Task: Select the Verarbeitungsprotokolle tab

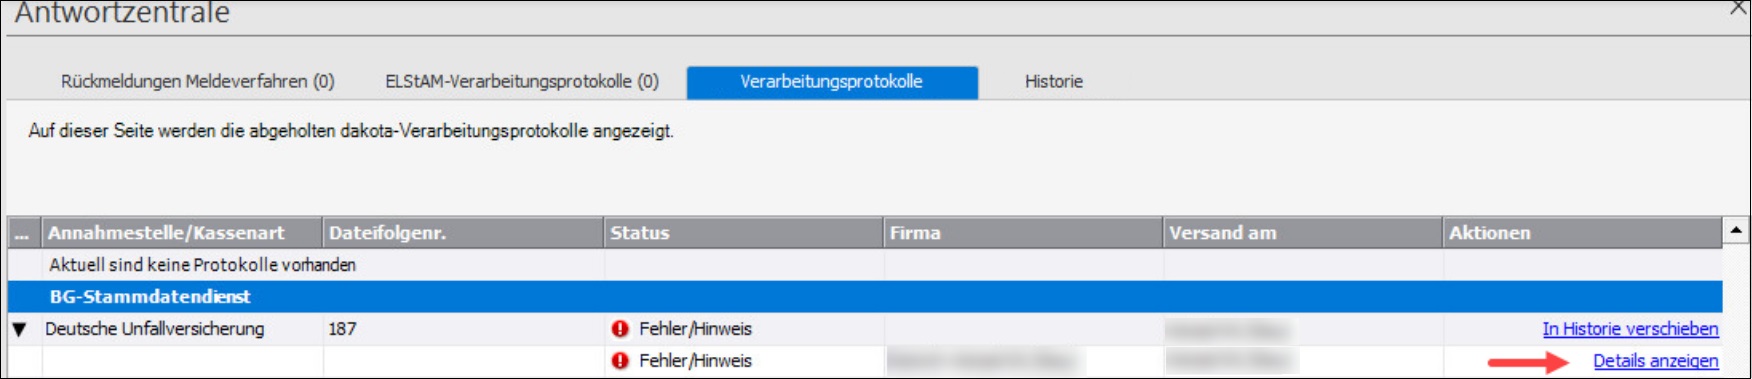Action: pyautogui.click(x=832, y=82)
